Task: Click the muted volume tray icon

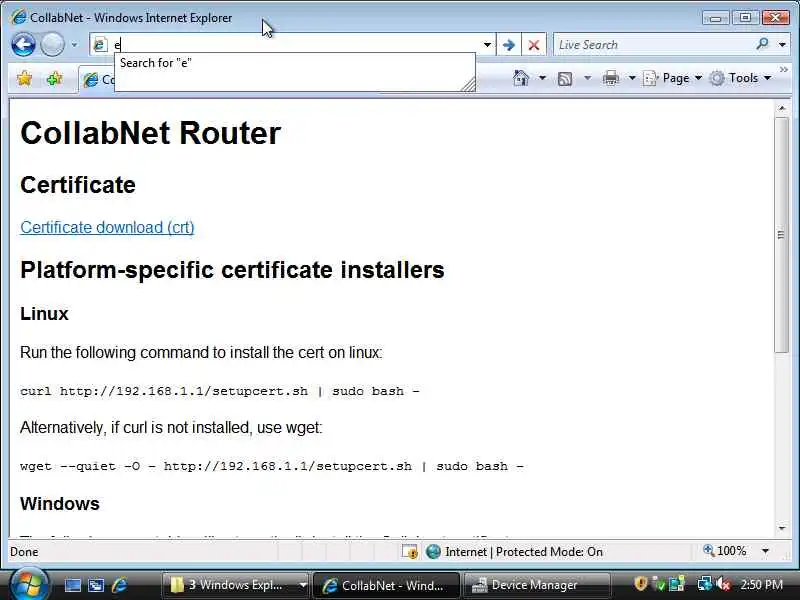Action: 722,584
